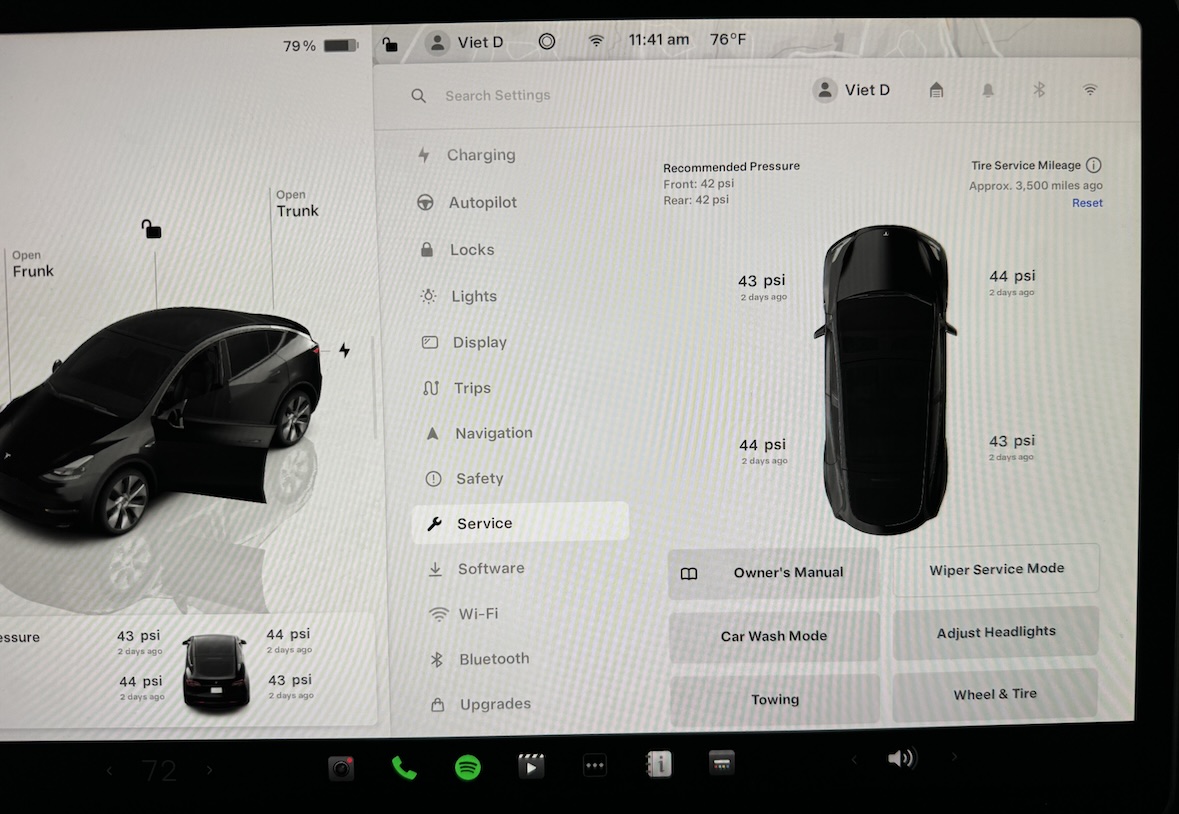Open the dashcam camera app

[x=341, y=767]
